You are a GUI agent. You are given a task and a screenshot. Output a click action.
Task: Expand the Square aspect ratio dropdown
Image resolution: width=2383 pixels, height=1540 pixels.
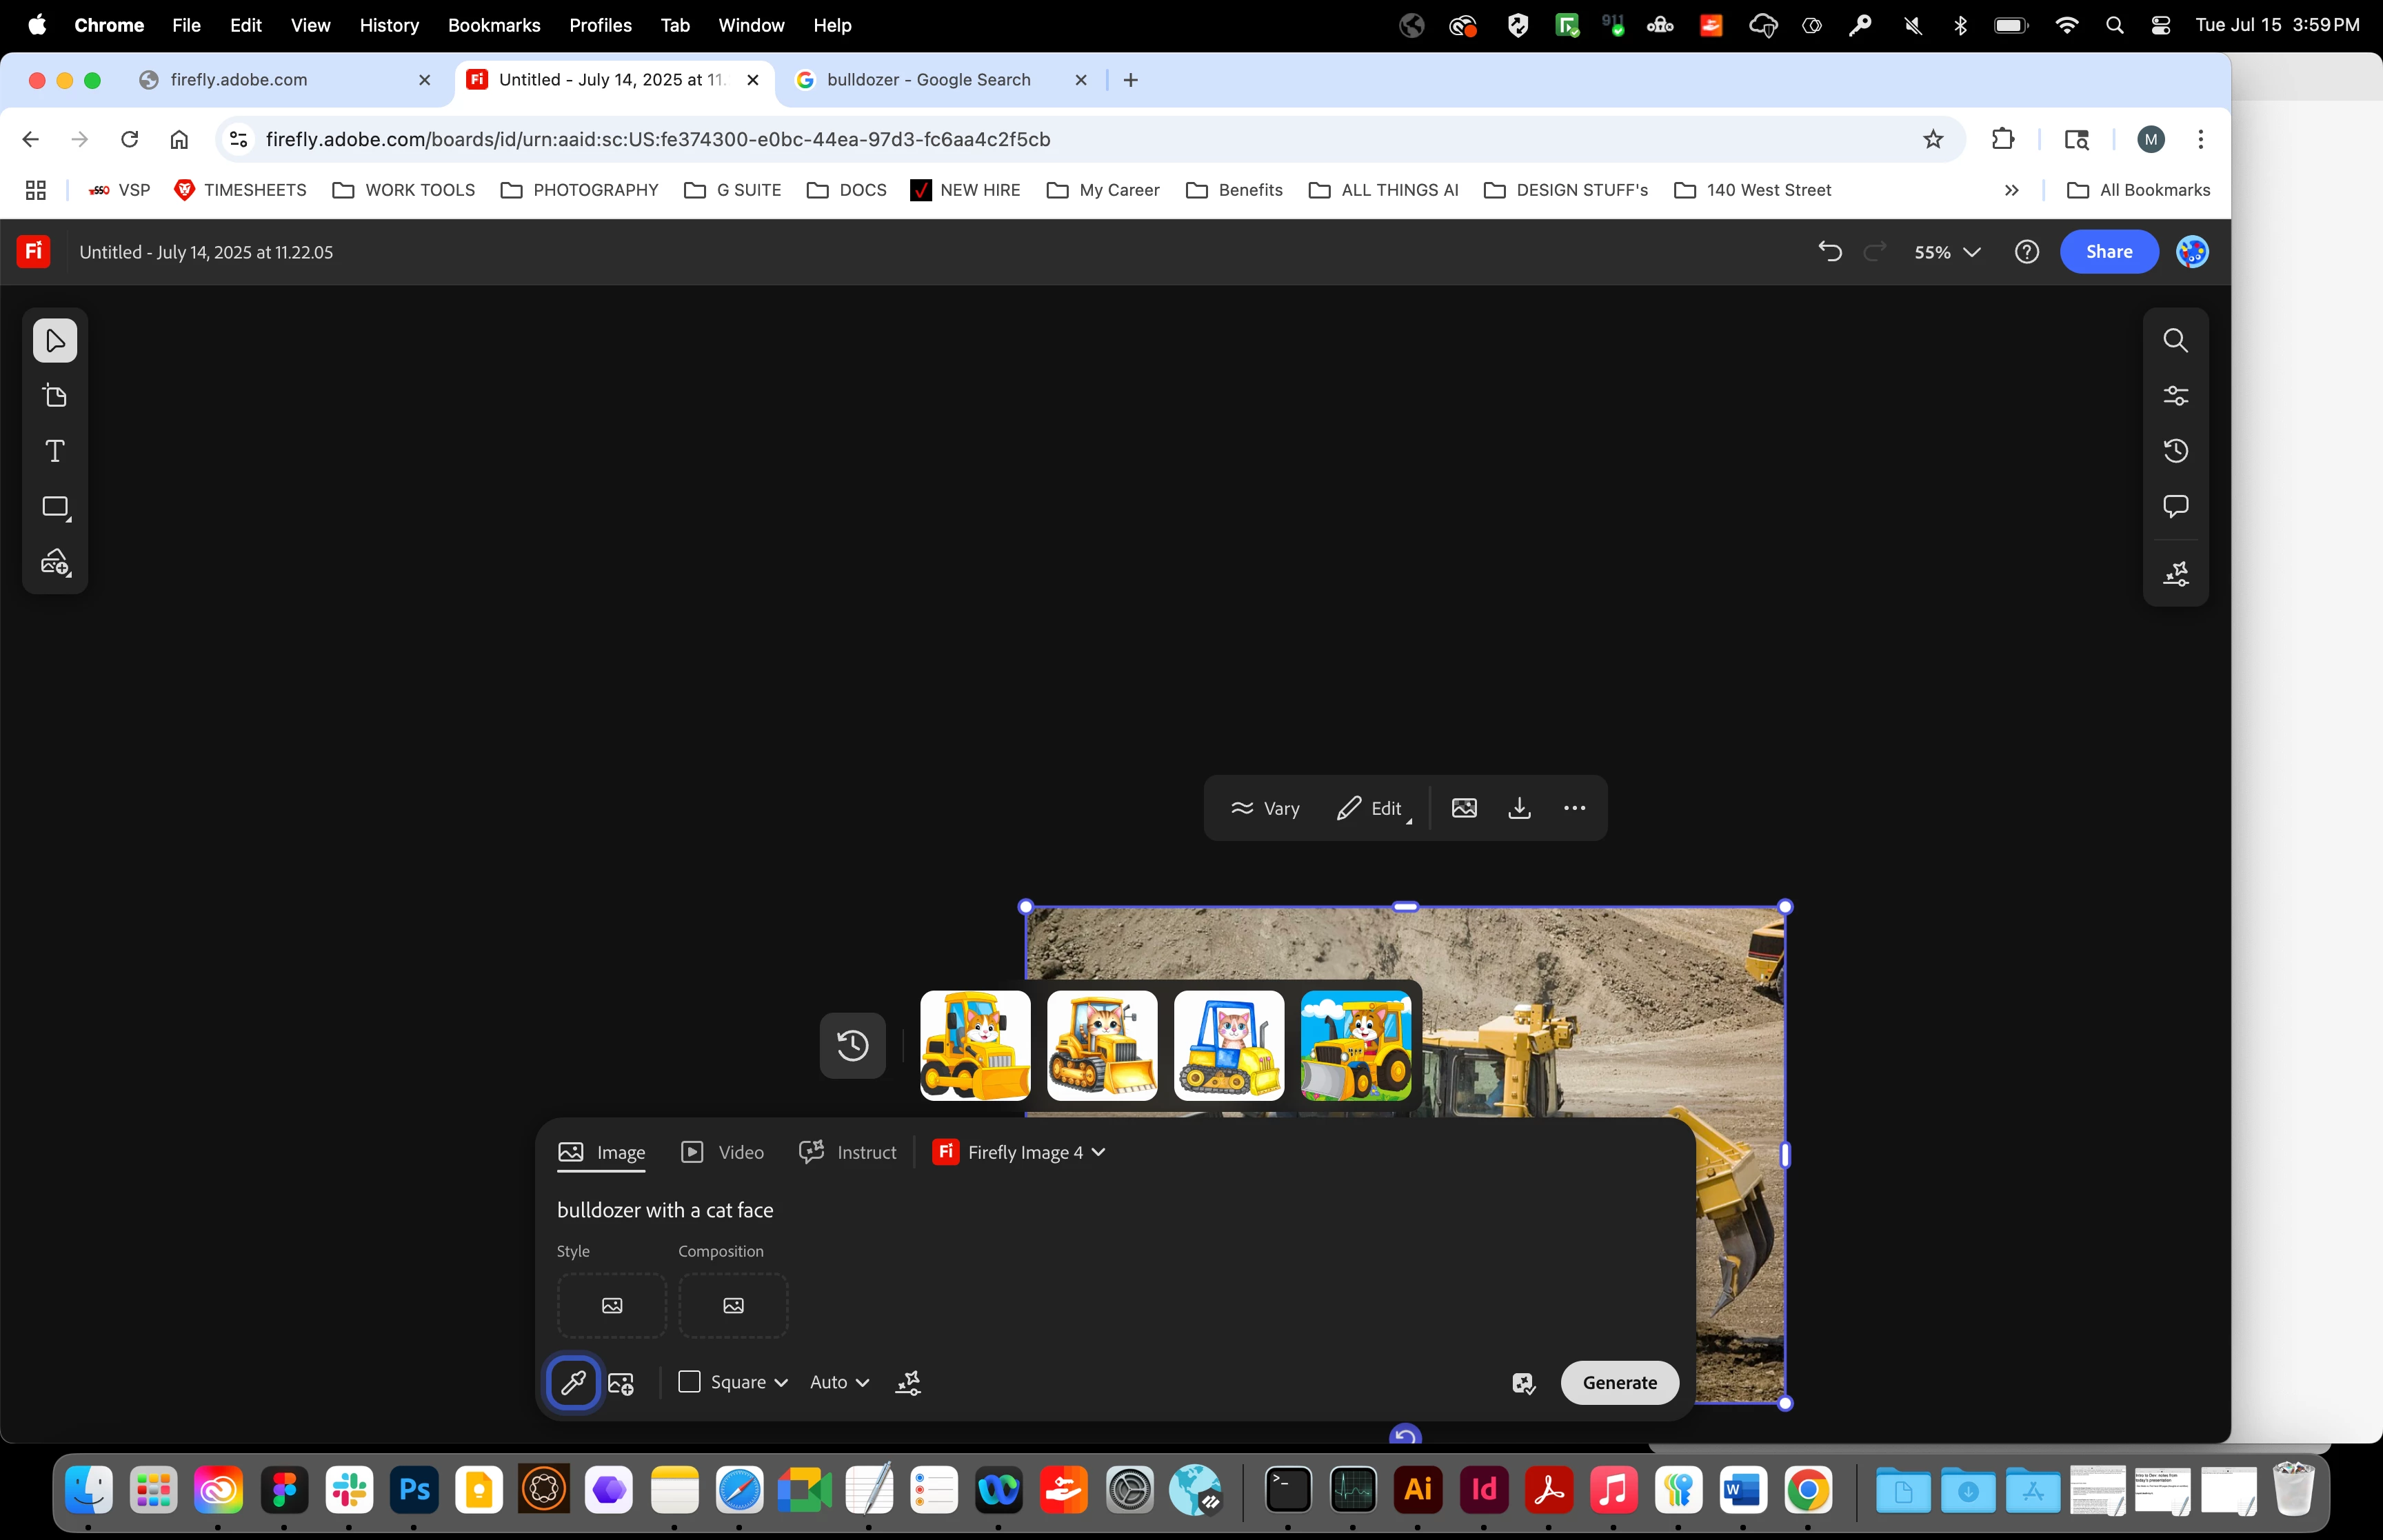(x=735, y=1382)
